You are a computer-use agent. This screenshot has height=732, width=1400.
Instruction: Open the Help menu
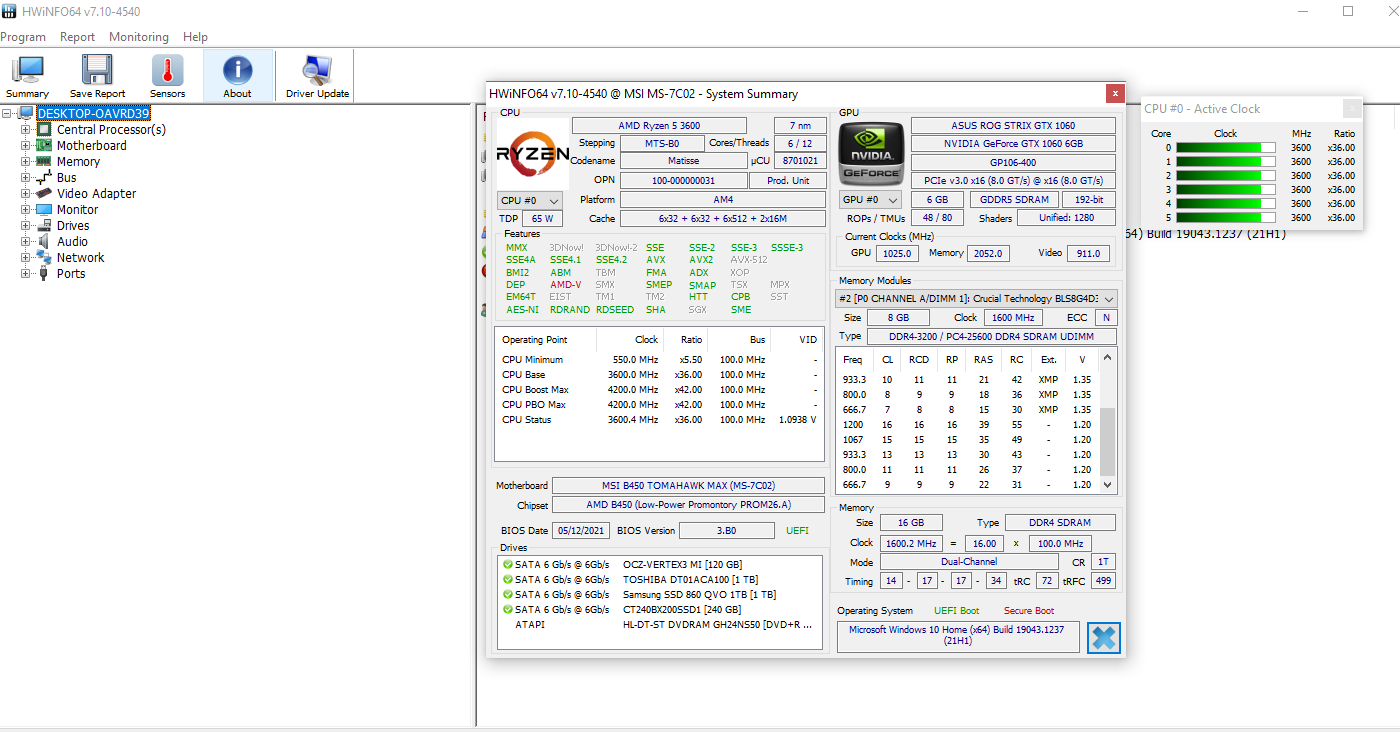(195, 37)
